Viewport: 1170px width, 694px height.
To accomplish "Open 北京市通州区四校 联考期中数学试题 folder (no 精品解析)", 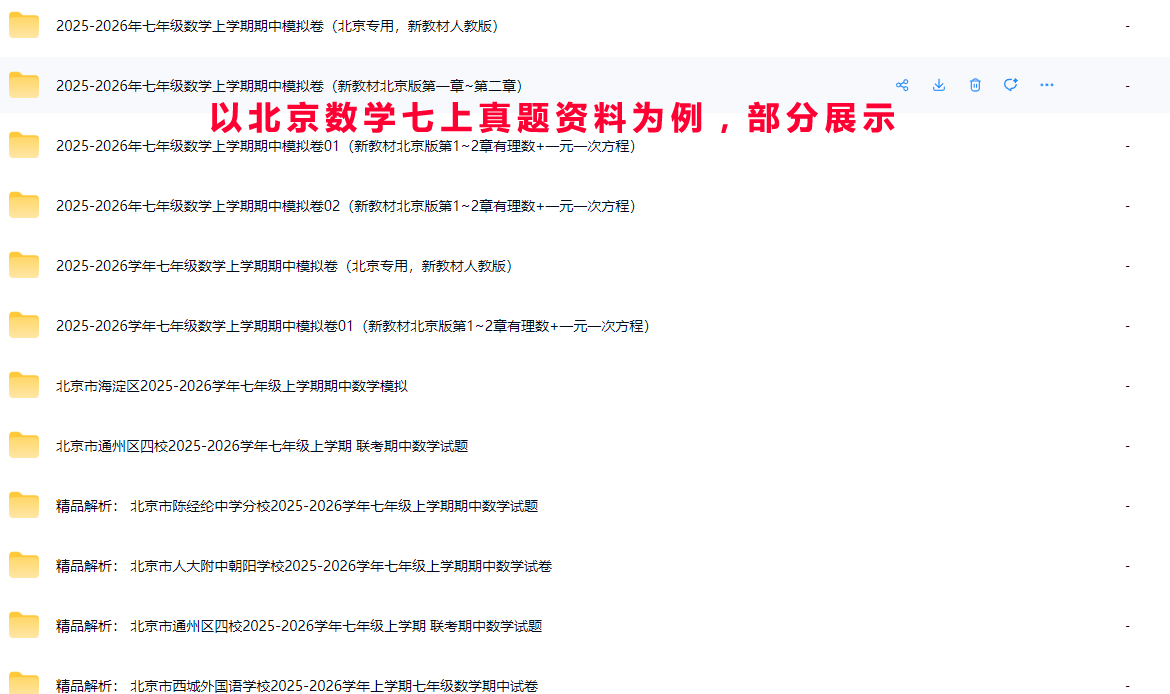I will (x=262, y=446).
